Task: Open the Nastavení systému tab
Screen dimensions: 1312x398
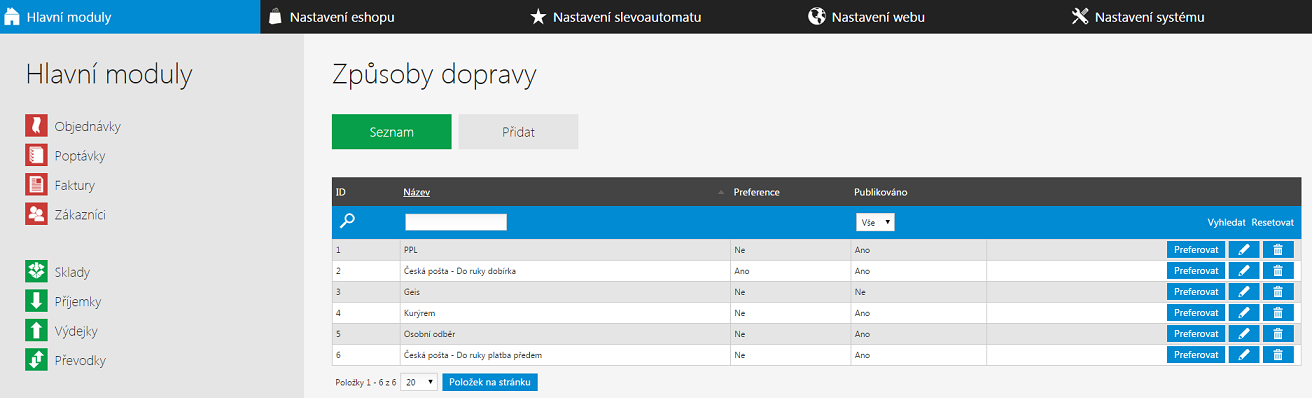Action: pyautogui.click(x=1137, y=17)
